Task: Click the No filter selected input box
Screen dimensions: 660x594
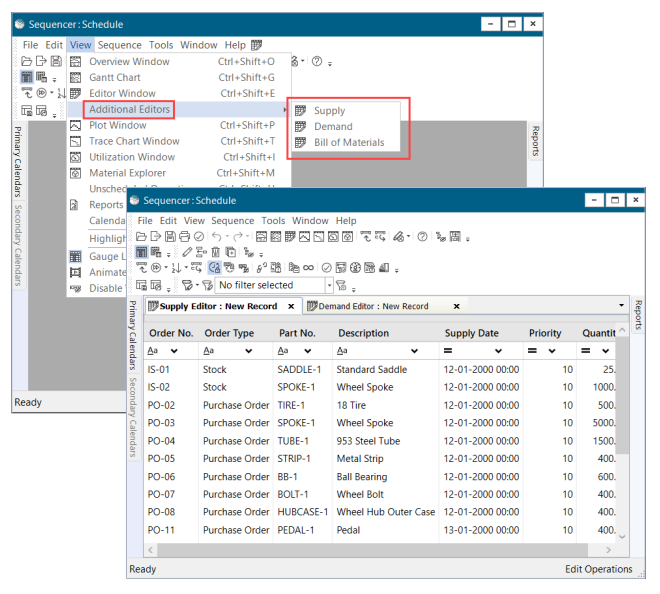Action: [270, 285]
